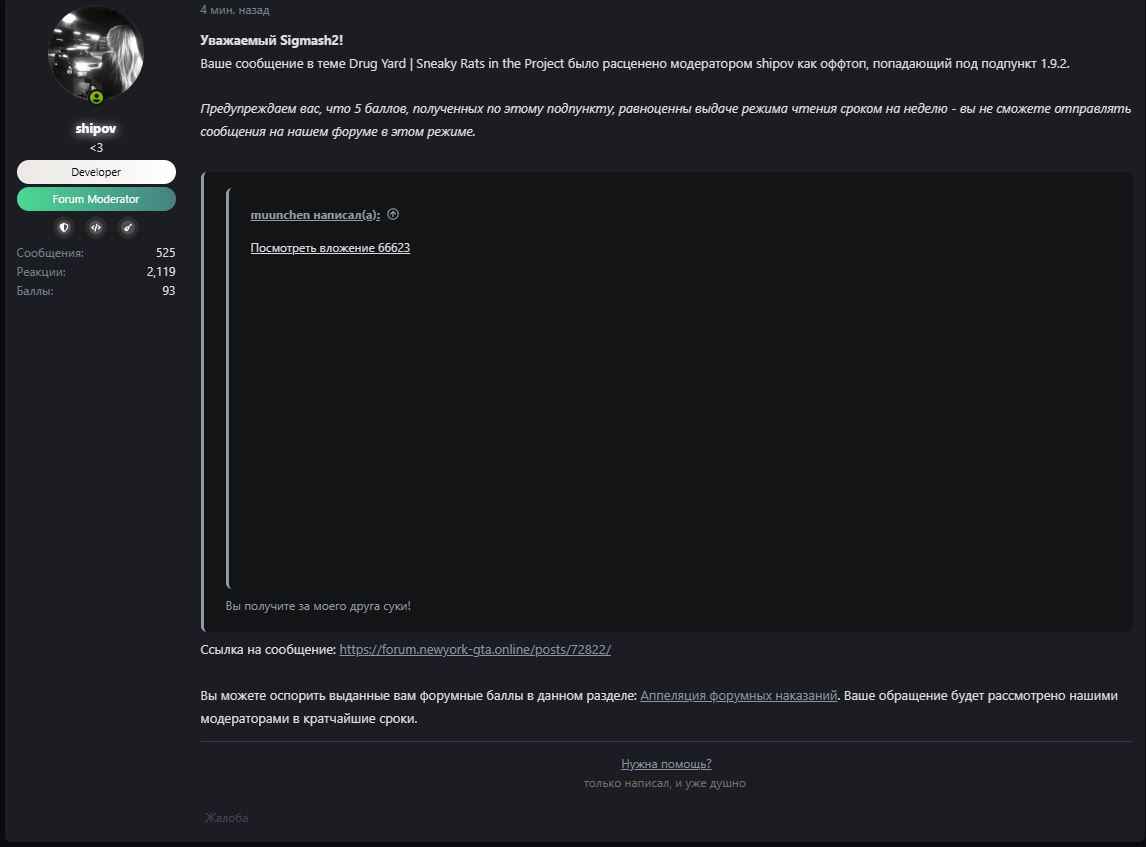Open the shipov username link
Image resolution: width=1146 pixels, height=847 pixels.
click(x=96, y=129)
